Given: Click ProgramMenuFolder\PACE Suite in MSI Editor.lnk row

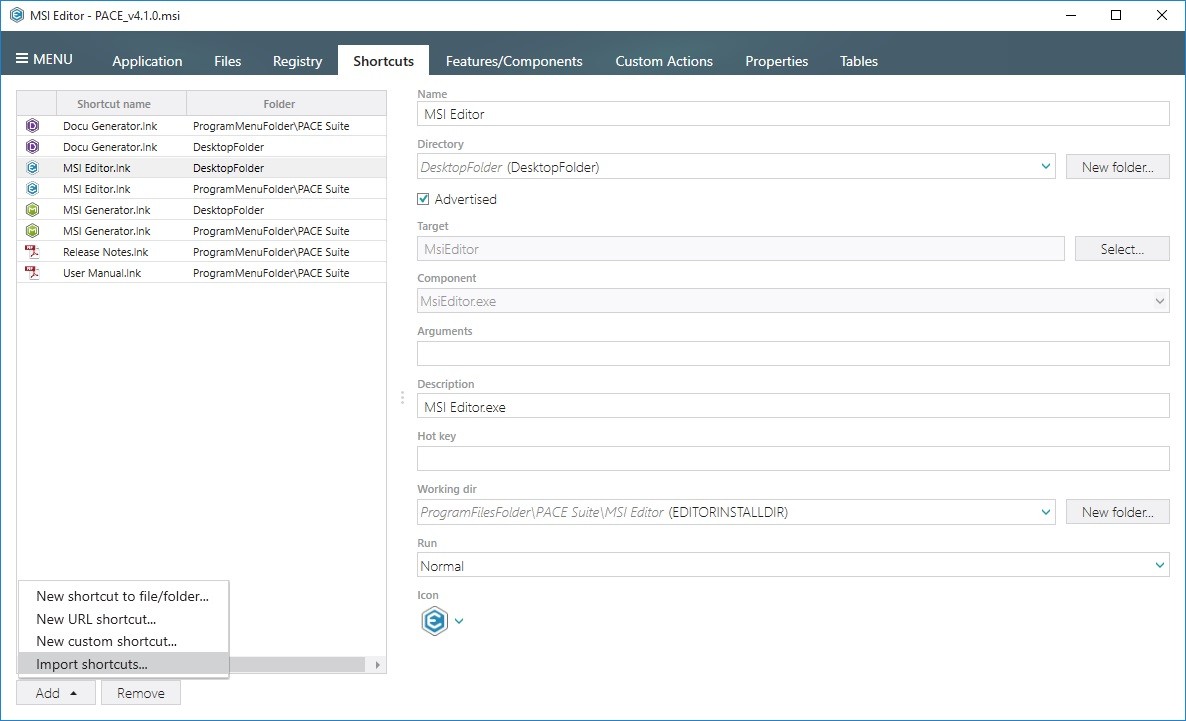Looking at the screenshot, I should coord(271,189).
